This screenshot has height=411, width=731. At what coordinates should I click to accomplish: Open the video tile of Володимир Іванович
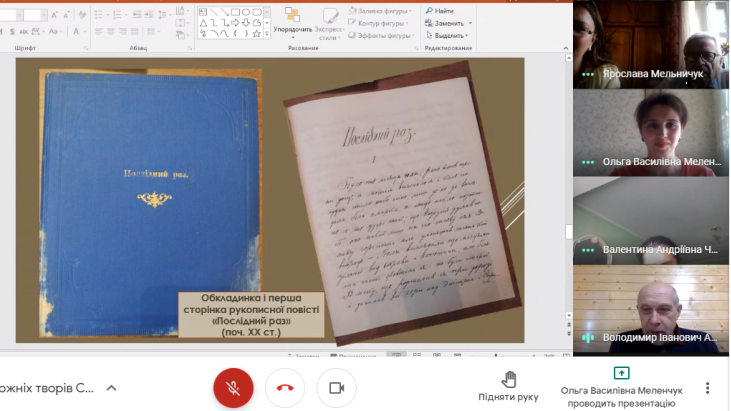(x=651, y=310)
